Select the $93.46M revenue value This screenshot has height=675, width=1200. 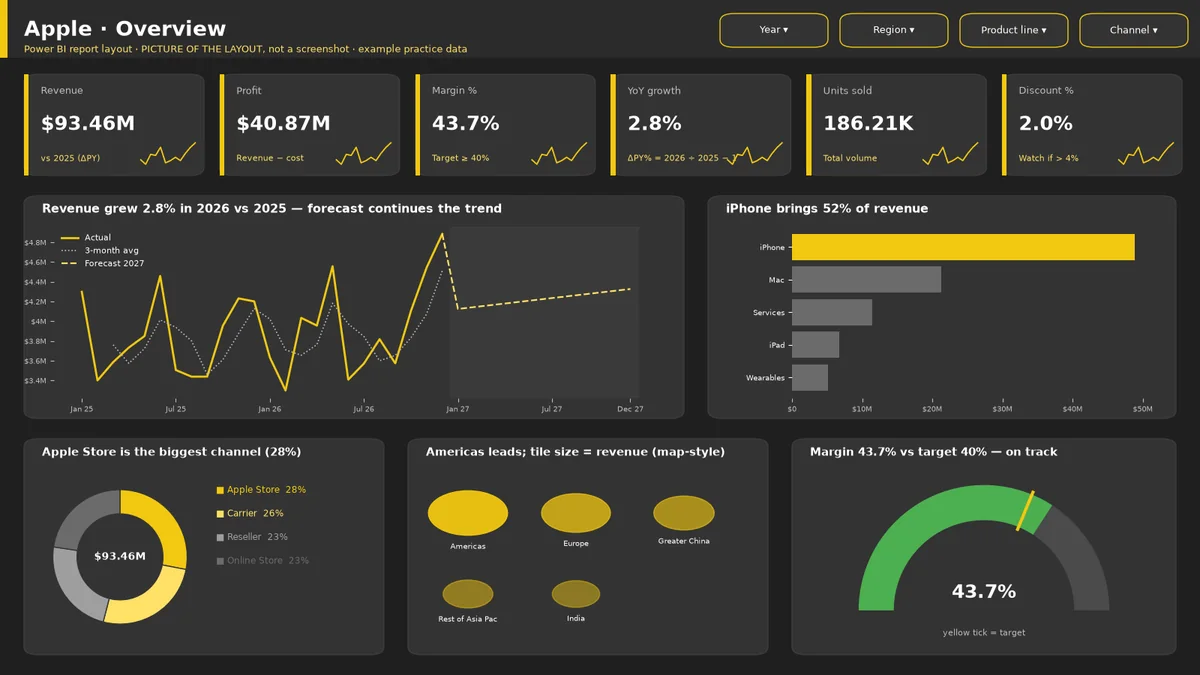[88, 124]
